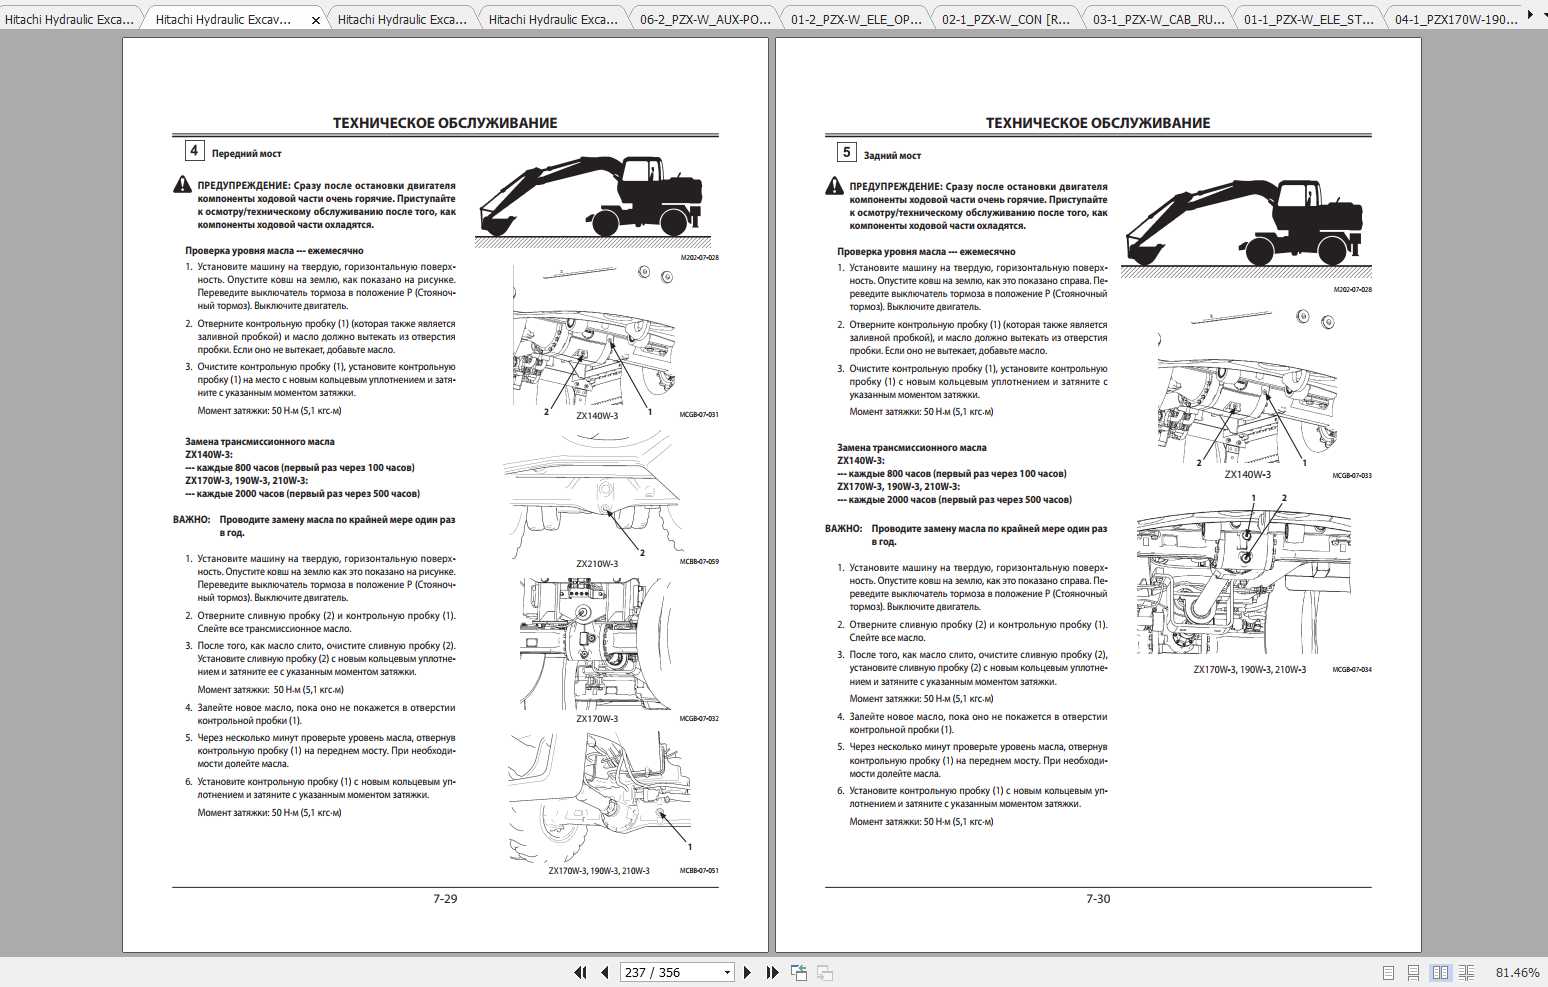The height and width of the screenshot is (987, 1548).
Task: Advance to the next page
Action: 746,972
